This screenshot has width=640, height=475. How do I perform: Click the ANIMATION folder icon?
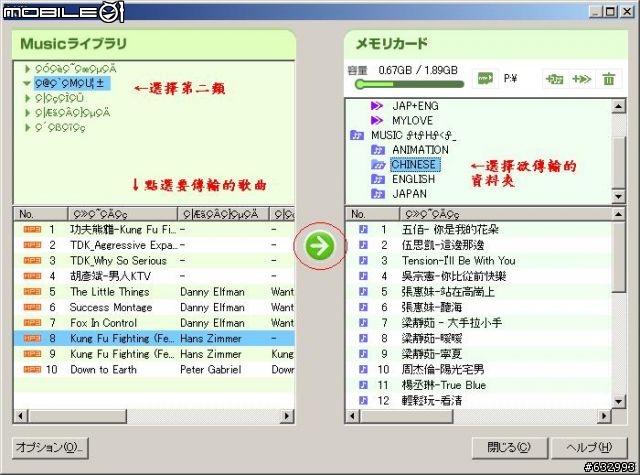[378, 150]
